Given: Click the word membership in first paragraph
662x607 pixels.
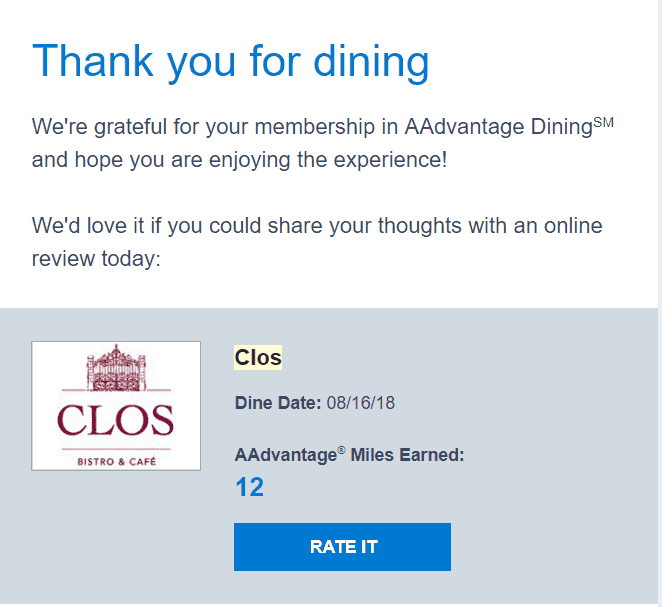Looking at the screenshot, I should [x=315, y=127].
